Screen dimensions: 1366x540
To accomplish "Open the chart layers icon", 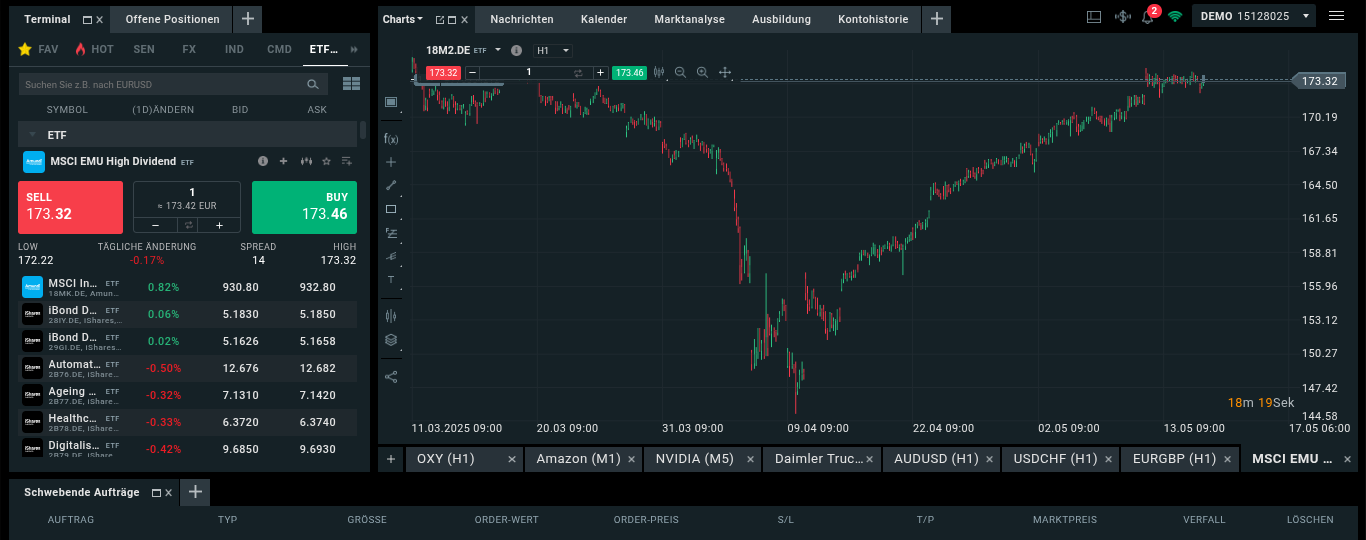I will click(x=391, y=340).
